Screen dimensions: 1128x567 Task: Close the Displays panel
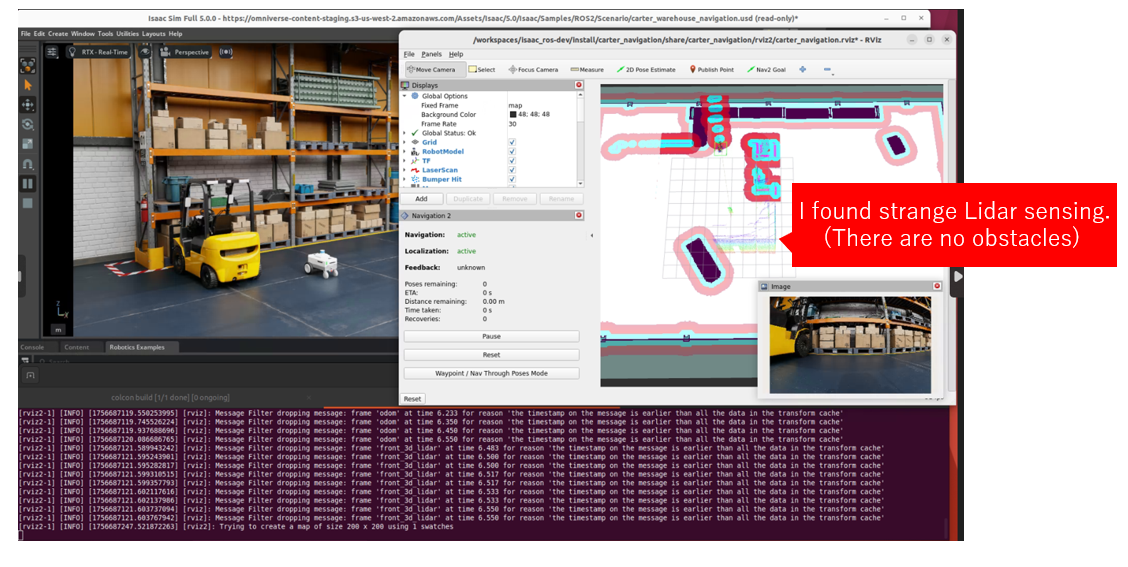coord(578,85)
